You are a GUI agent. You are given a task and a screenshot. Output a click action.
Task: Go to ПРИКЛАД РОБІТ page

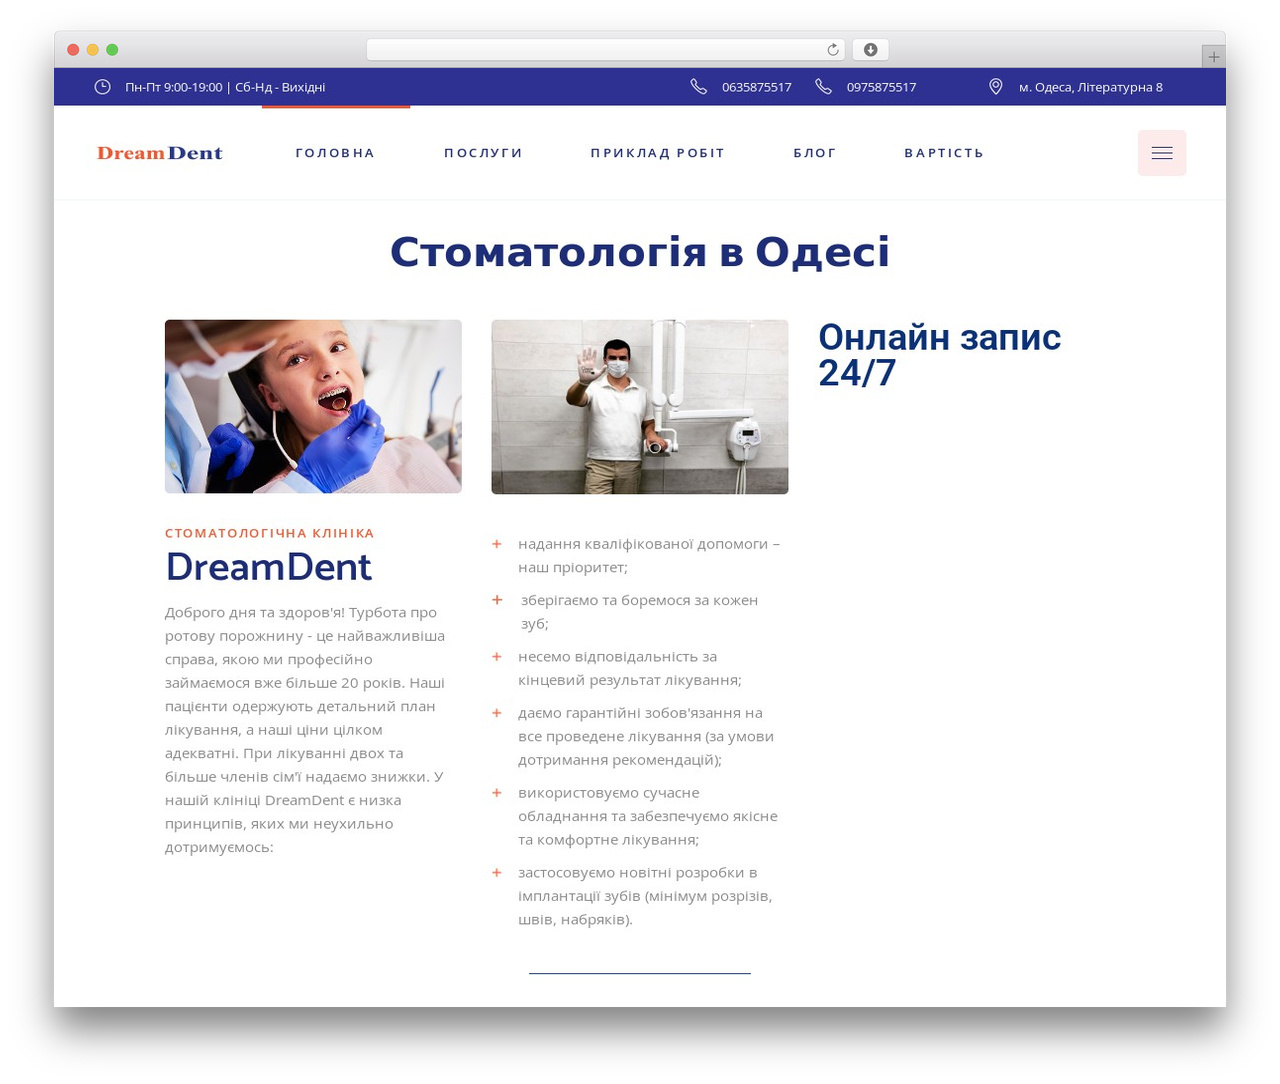pyautogui.click(x=657, y=153)
